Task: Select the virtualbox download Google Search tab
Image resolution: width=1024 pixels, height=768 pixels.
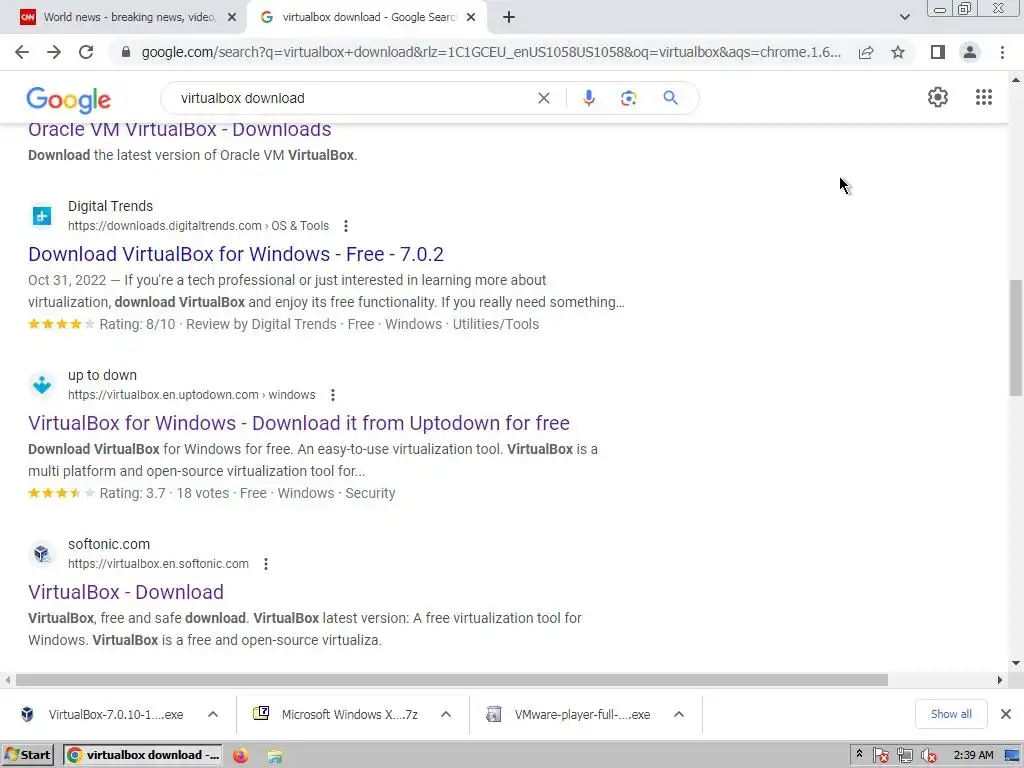Action: click(x=366, y=17)
